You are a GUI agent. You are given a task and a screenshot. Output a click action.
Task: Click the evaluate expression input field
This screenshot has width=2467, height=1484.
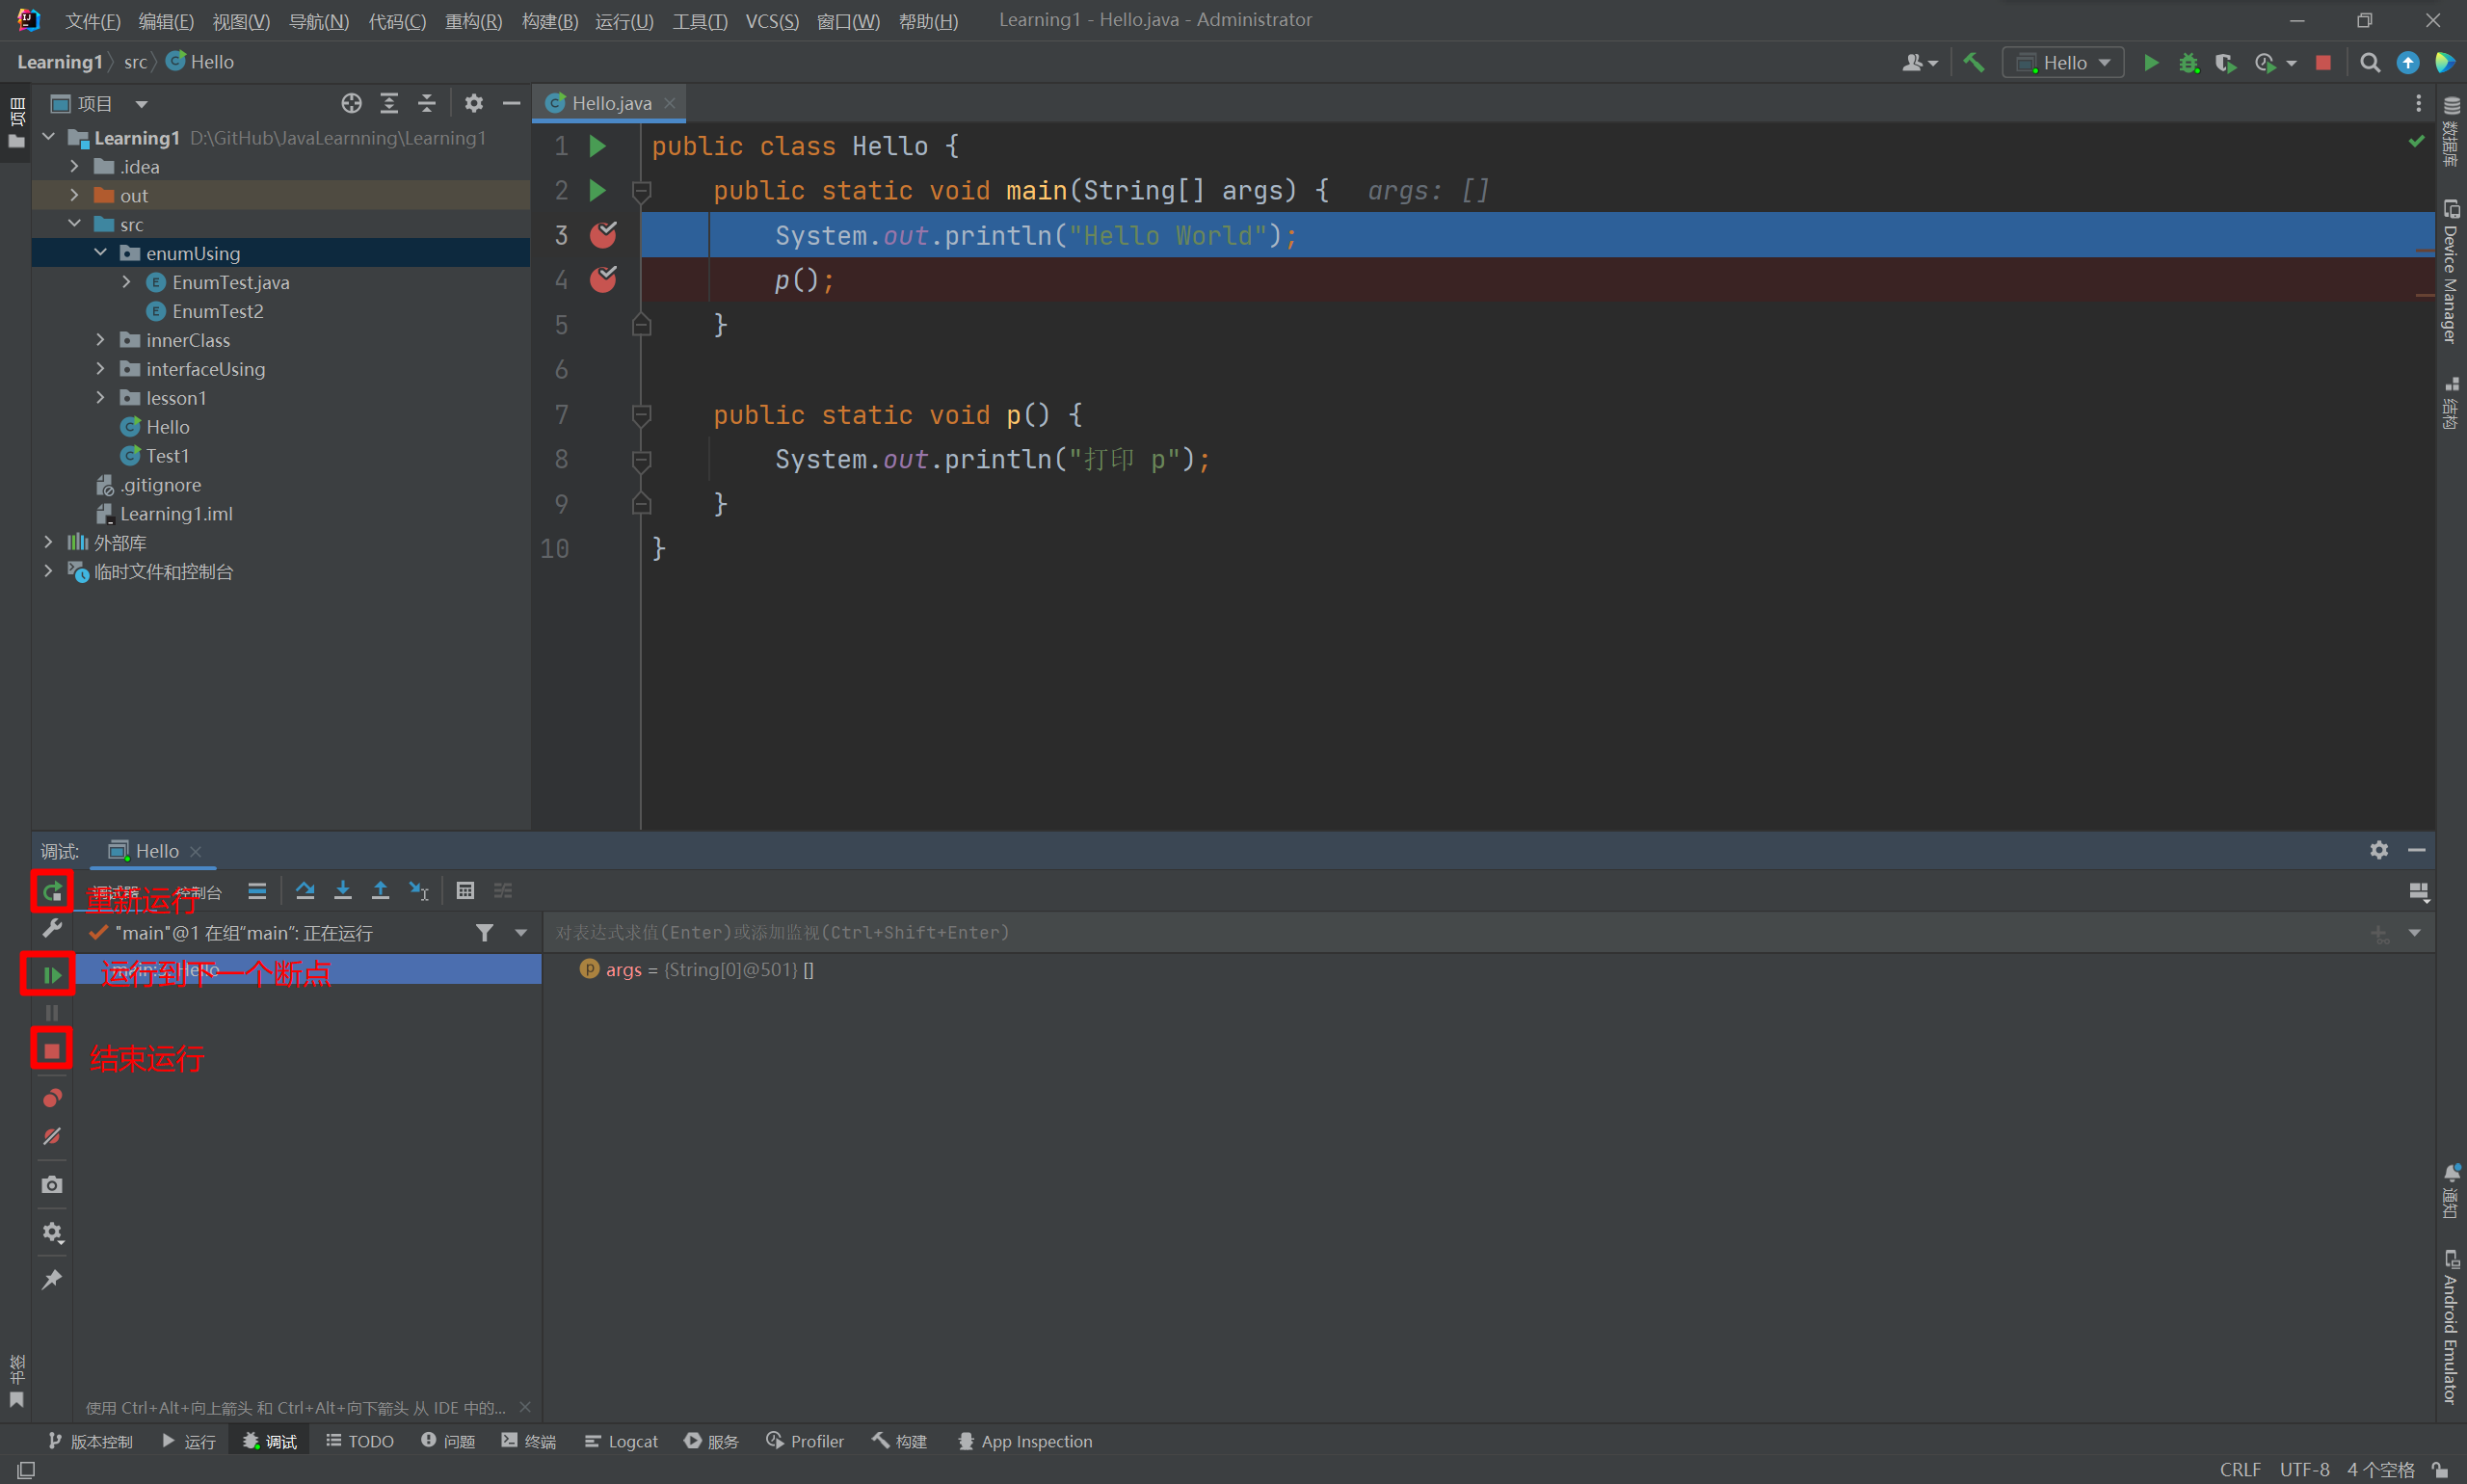pyautogui.click(x=1450, y=932)
